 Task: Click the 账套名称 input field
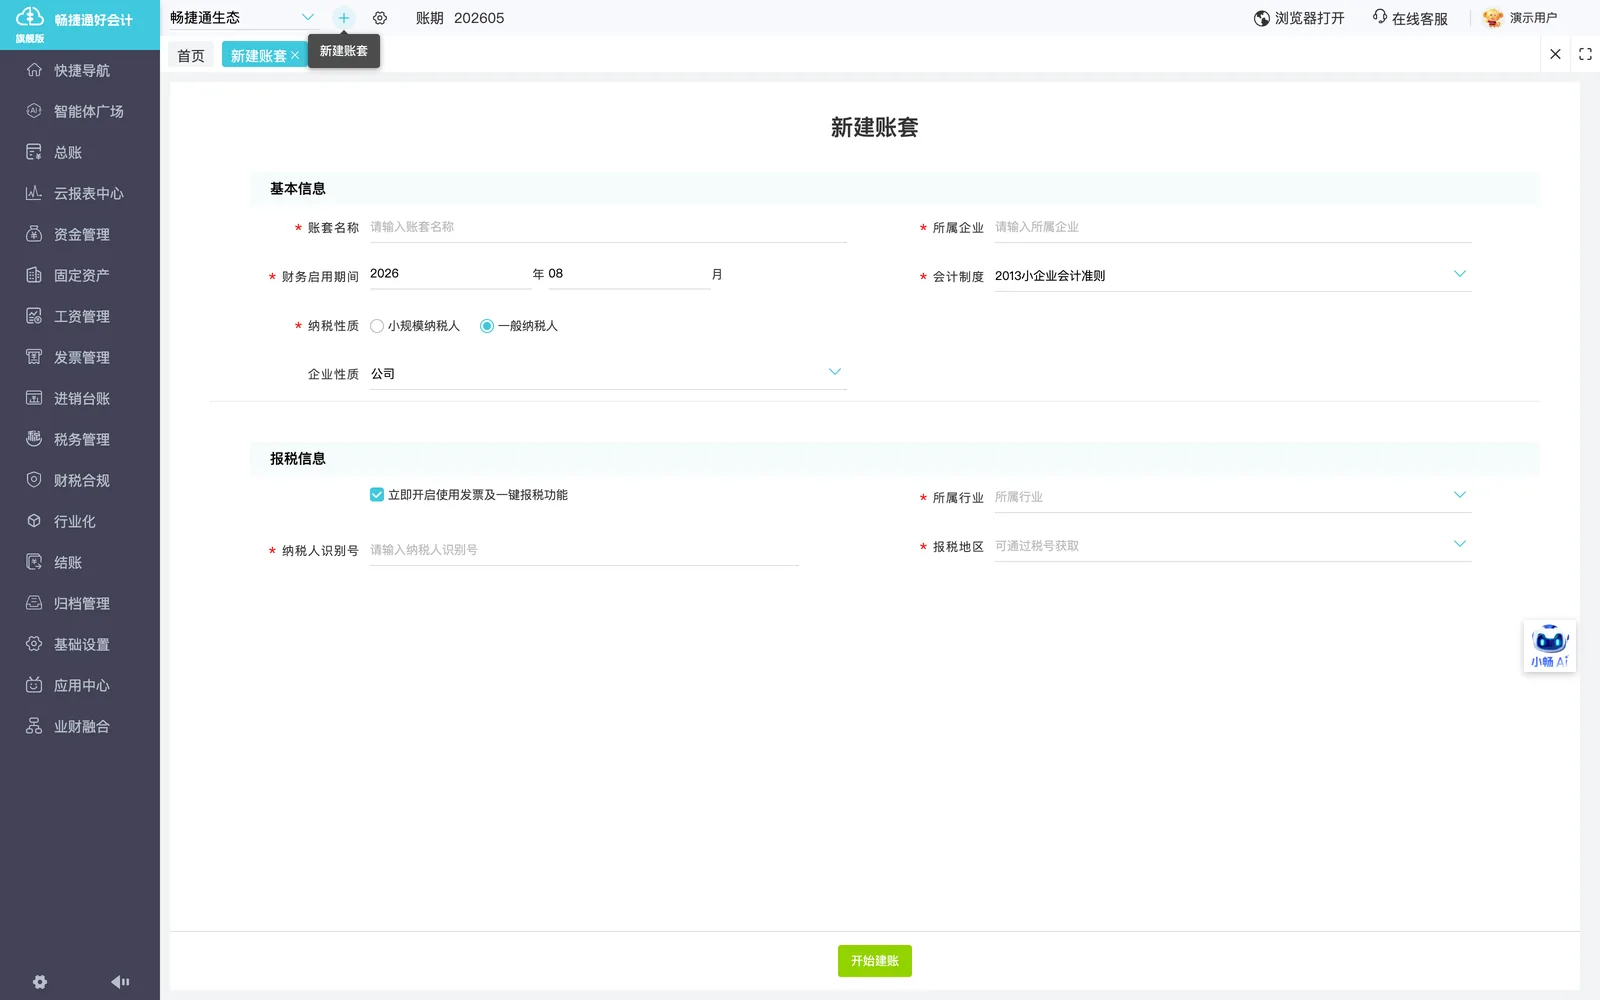(x=608, y=227)
